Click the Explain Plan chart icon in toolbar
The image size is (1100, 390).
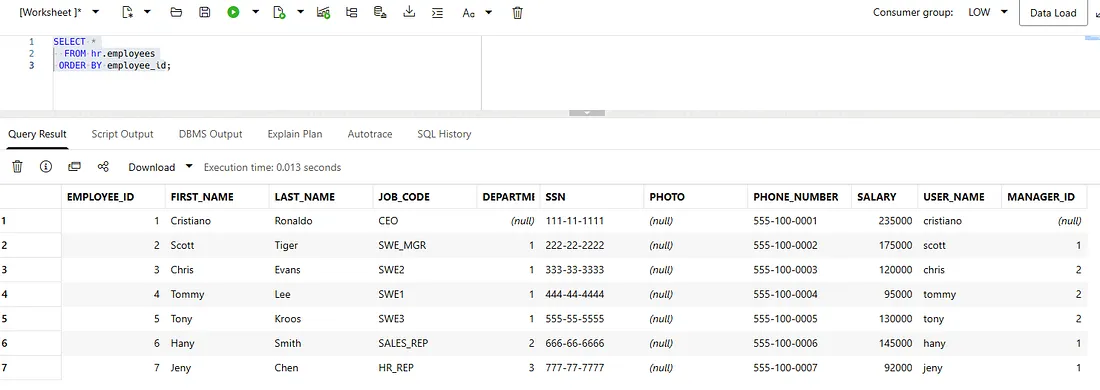click(323, 12)
